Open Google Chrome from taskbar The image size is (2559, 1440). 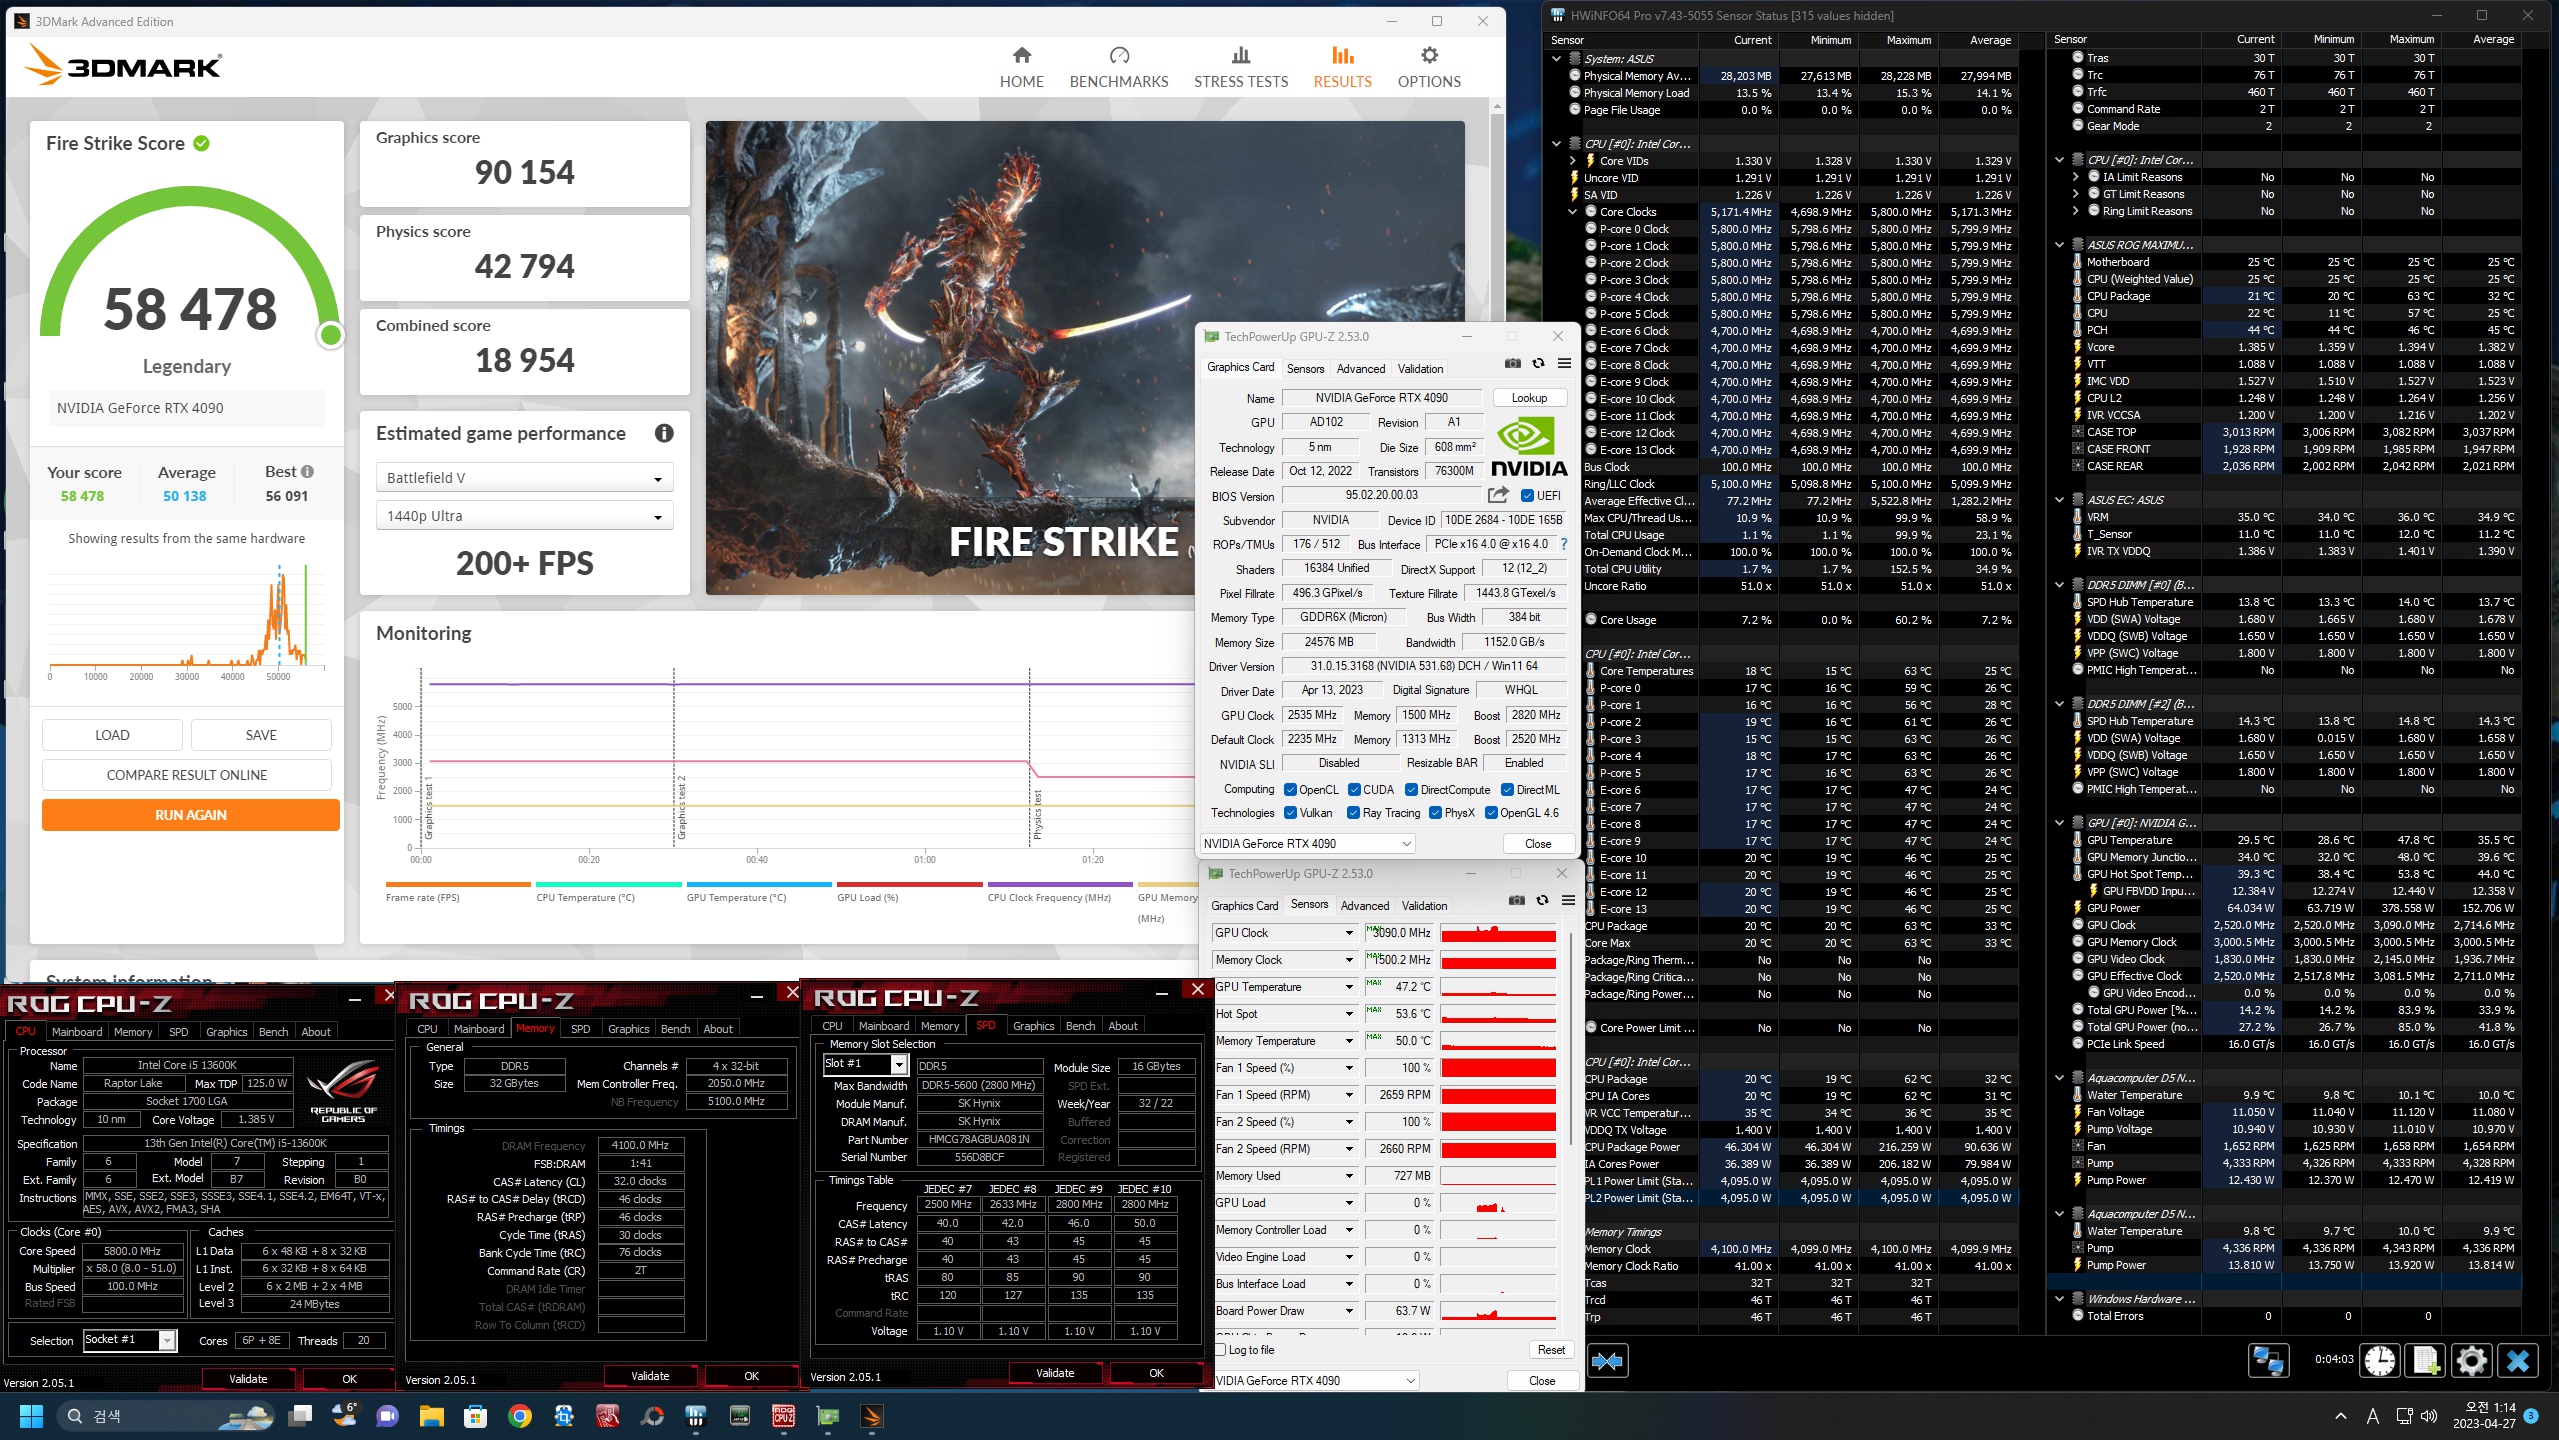[x=519, y=1416]
